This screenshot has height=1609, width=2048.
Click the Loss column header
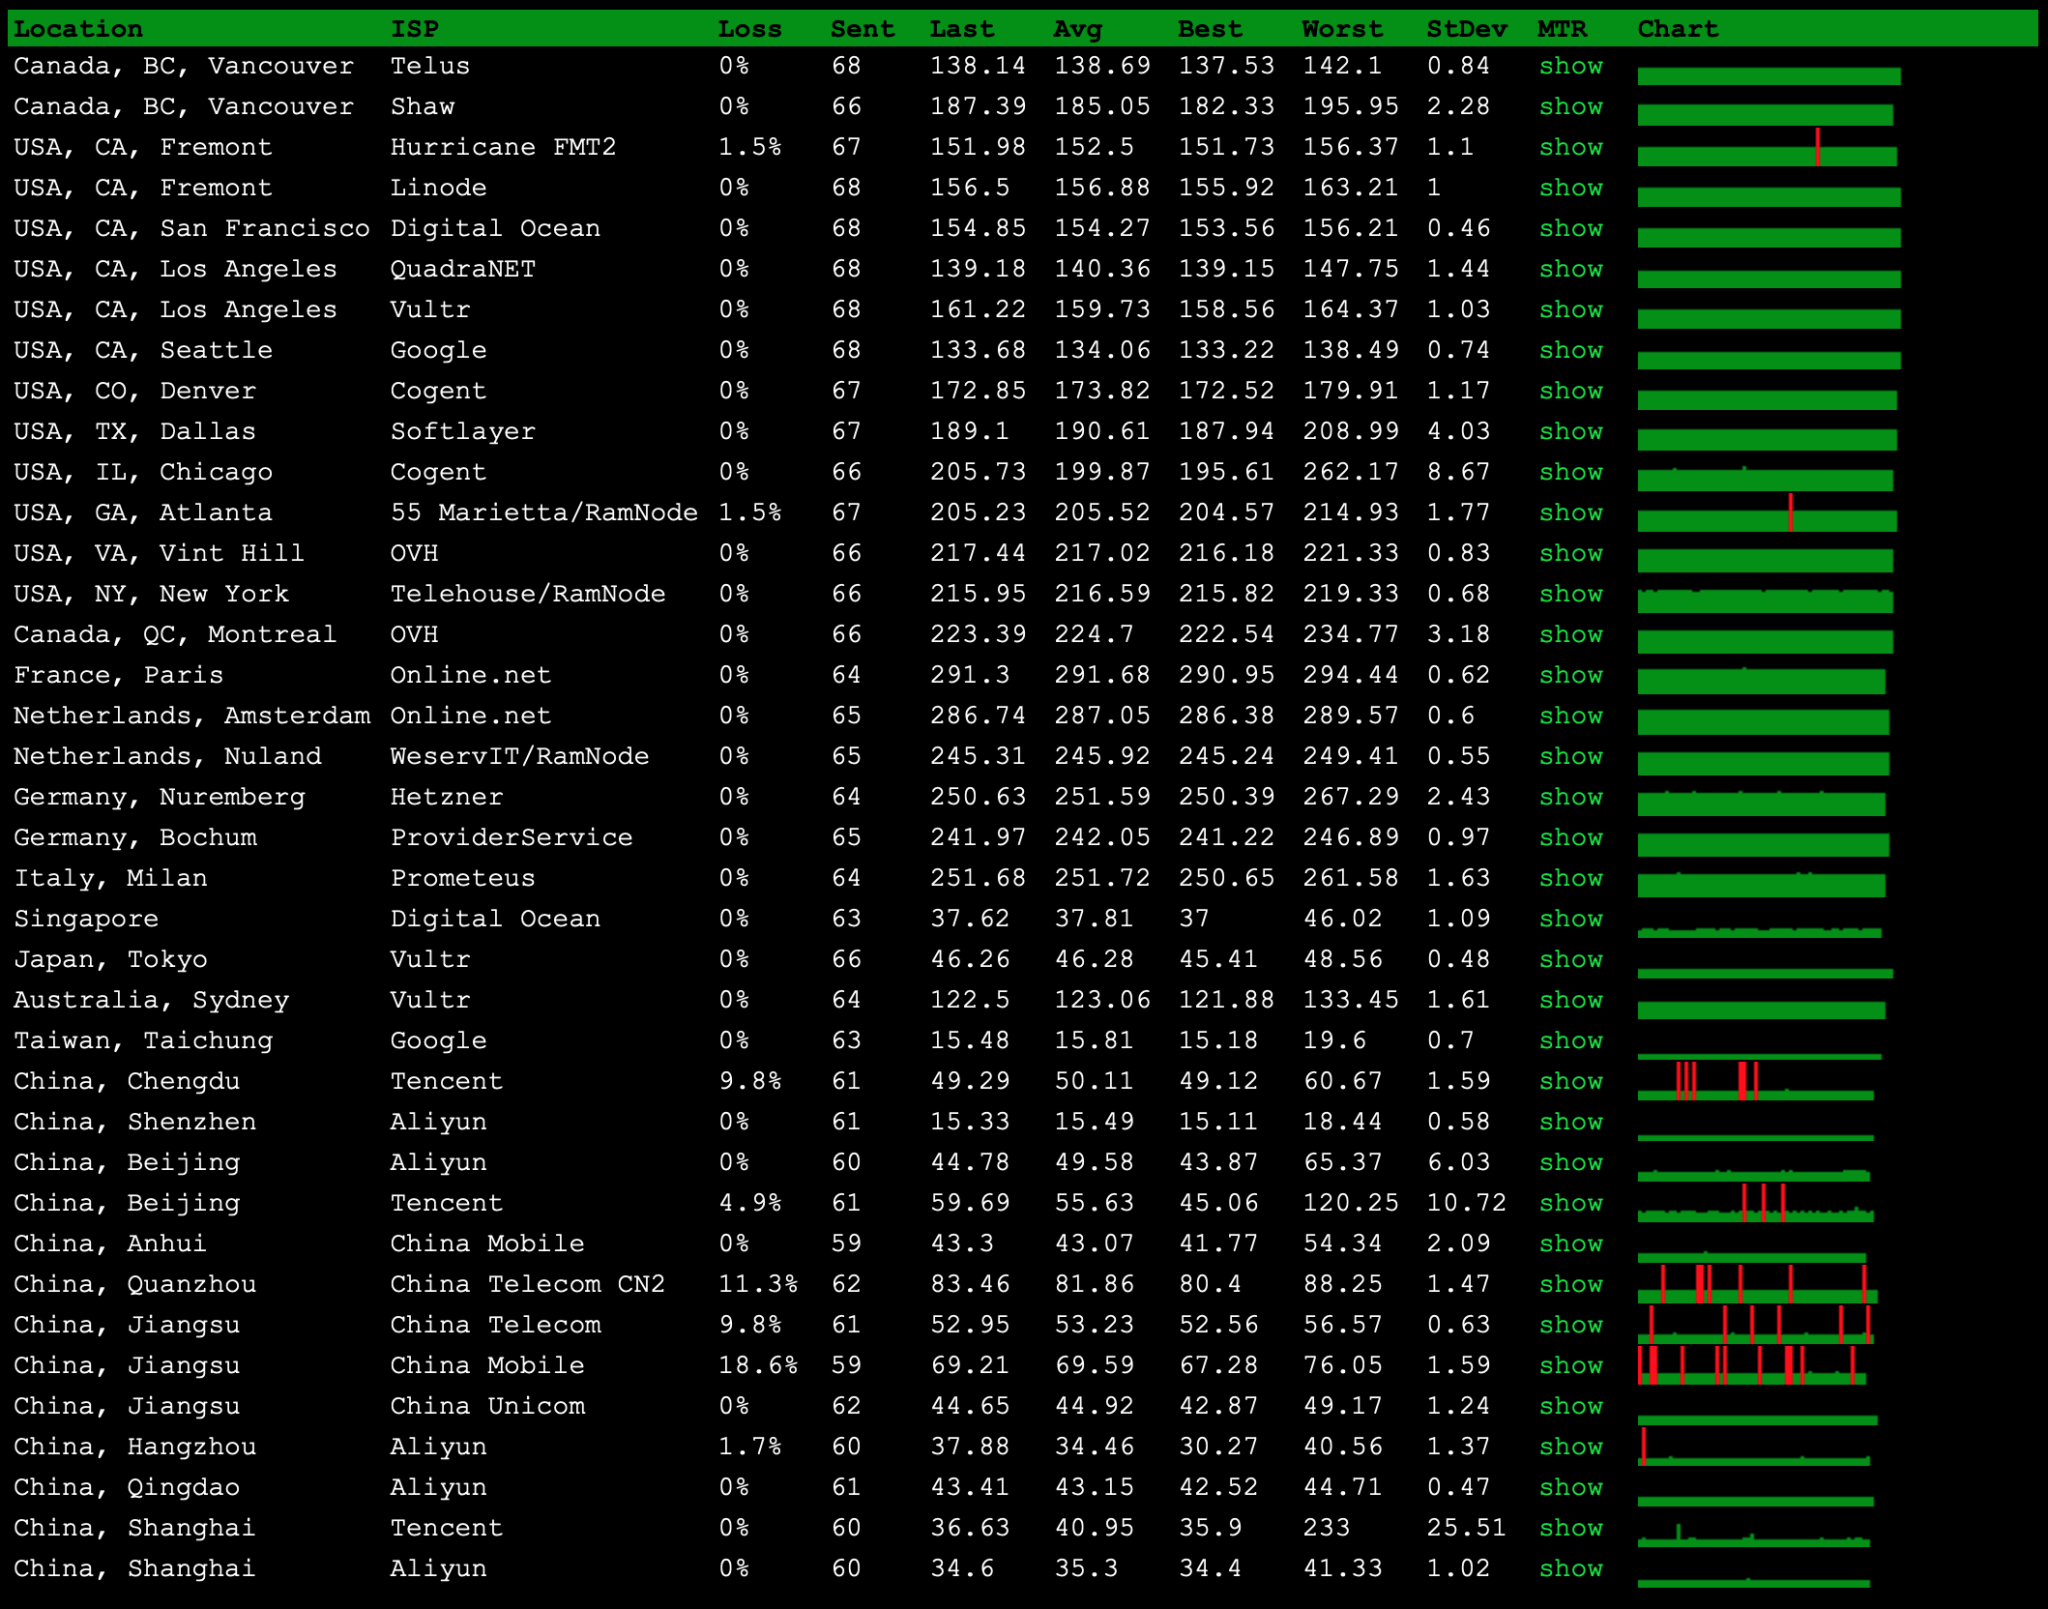749,29
